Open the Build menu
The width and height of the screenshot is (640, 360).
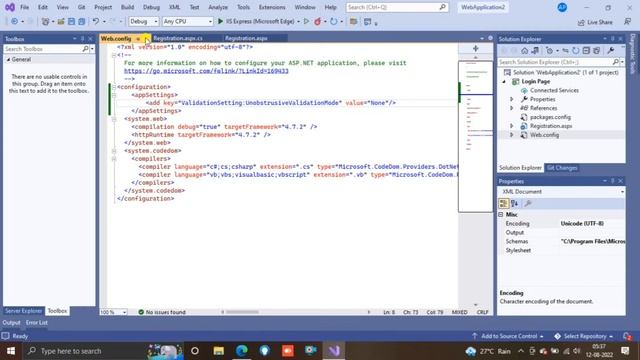(x=127, y=7)
